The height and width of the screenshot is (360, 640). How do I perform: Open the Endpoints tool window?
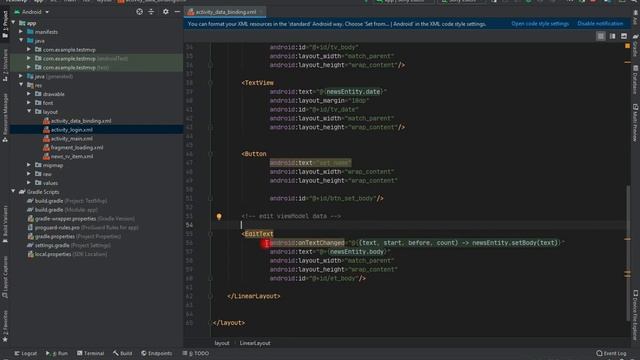157,353
